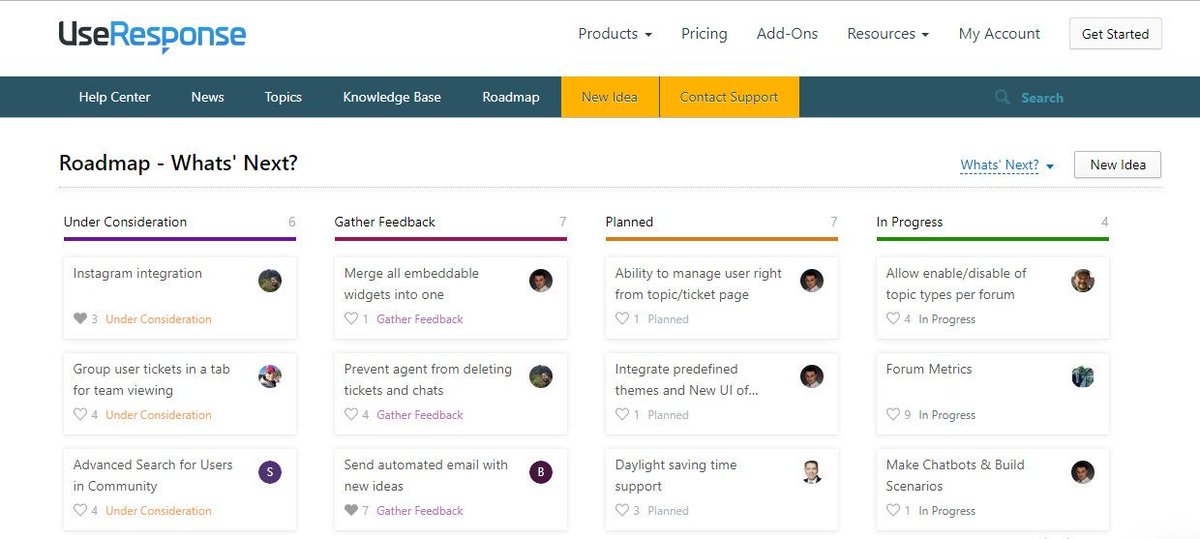Click the Get Started button
The height and width of the screenshot is (539, 1200).
(x=1115, y=34)
